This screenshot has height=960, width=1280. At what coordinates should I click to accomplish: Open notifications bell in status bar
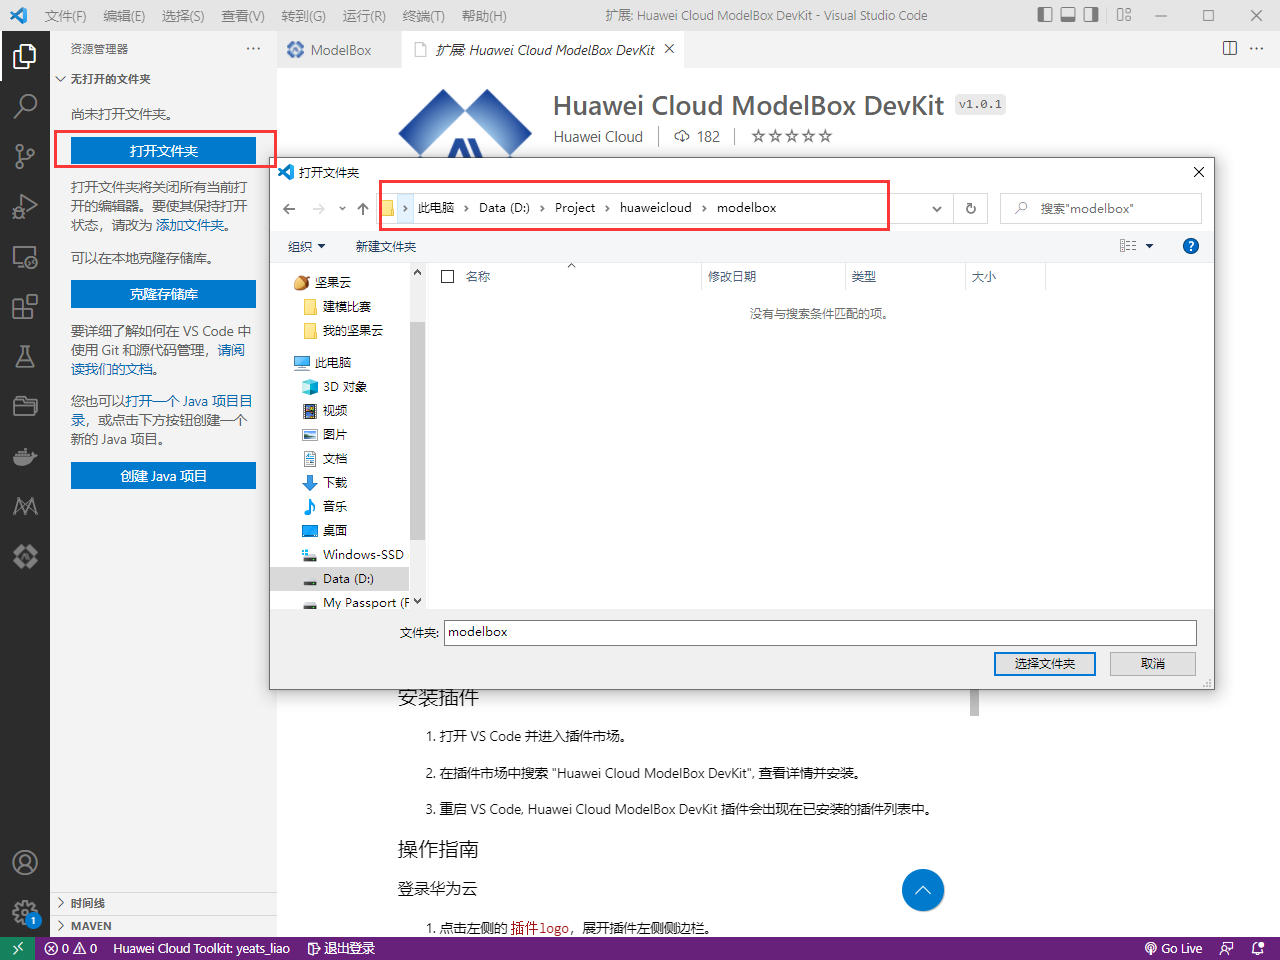pos(1258,948)
